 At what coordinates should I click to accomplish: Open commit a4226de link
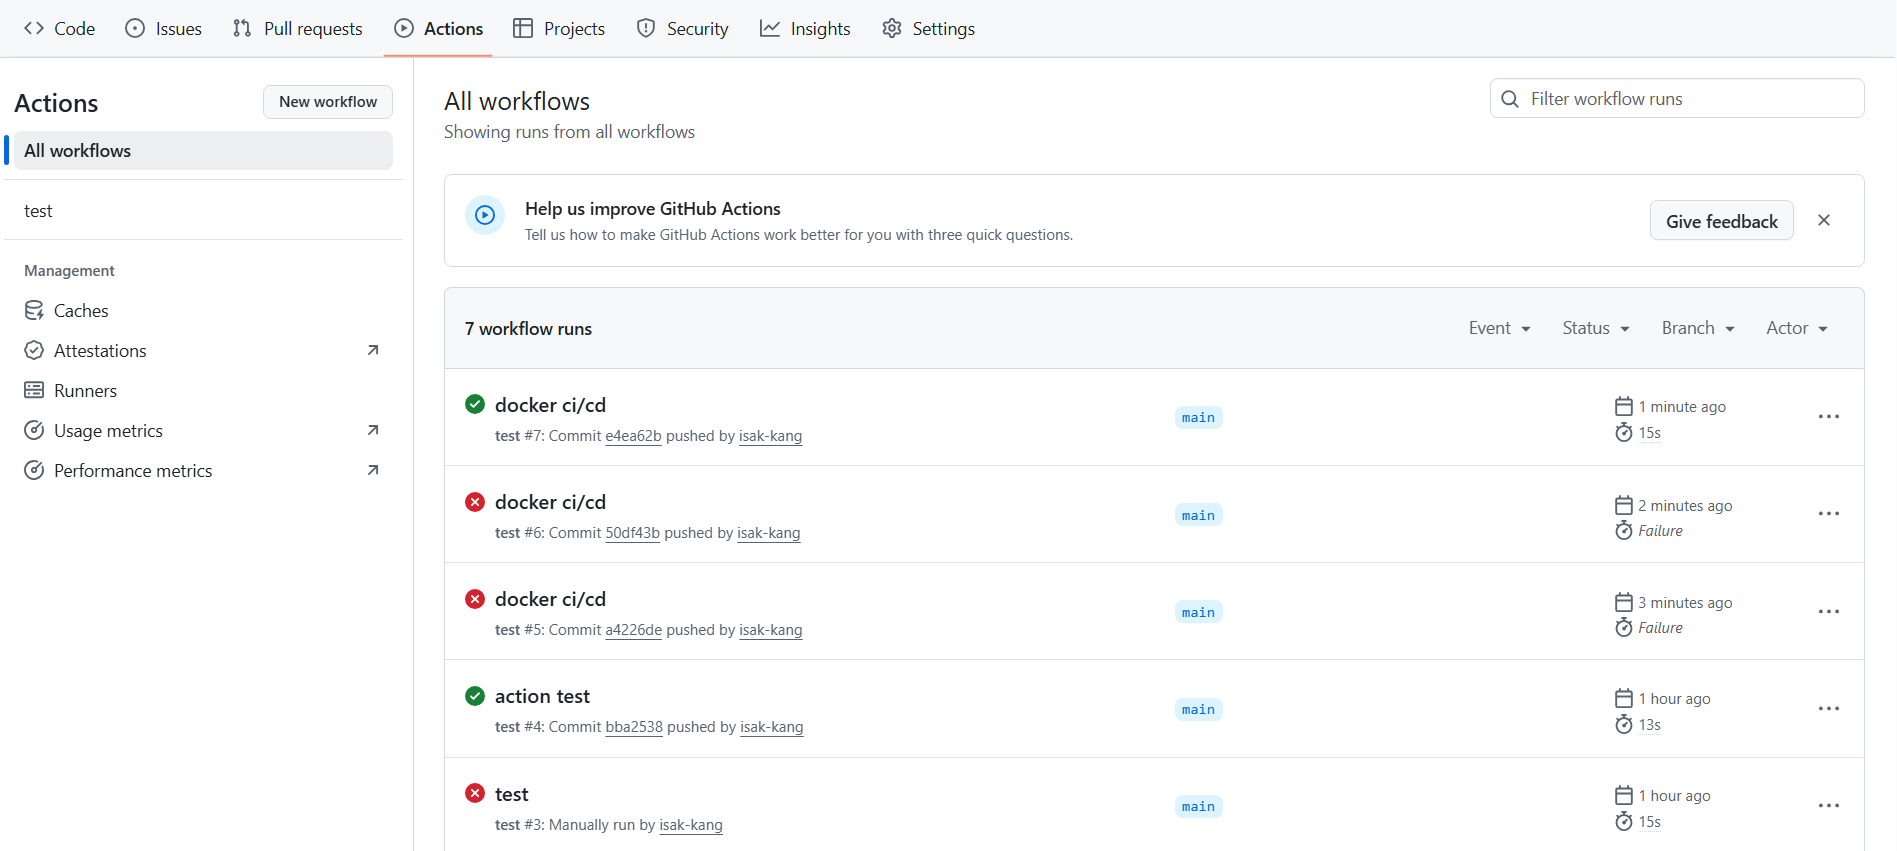633,630
